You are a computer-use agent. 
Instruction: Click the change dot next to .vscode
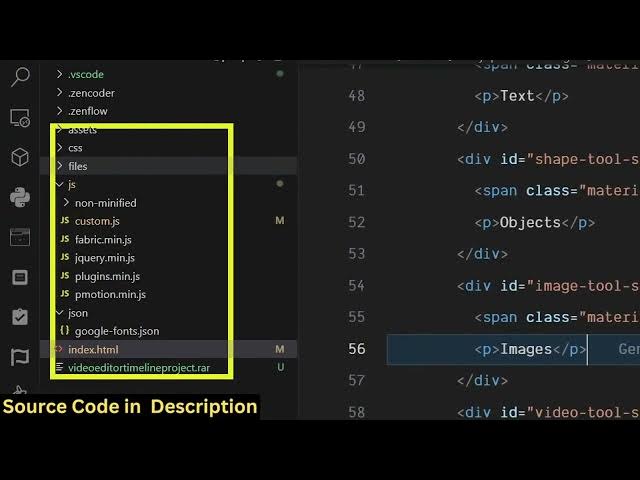pos(280,74)
